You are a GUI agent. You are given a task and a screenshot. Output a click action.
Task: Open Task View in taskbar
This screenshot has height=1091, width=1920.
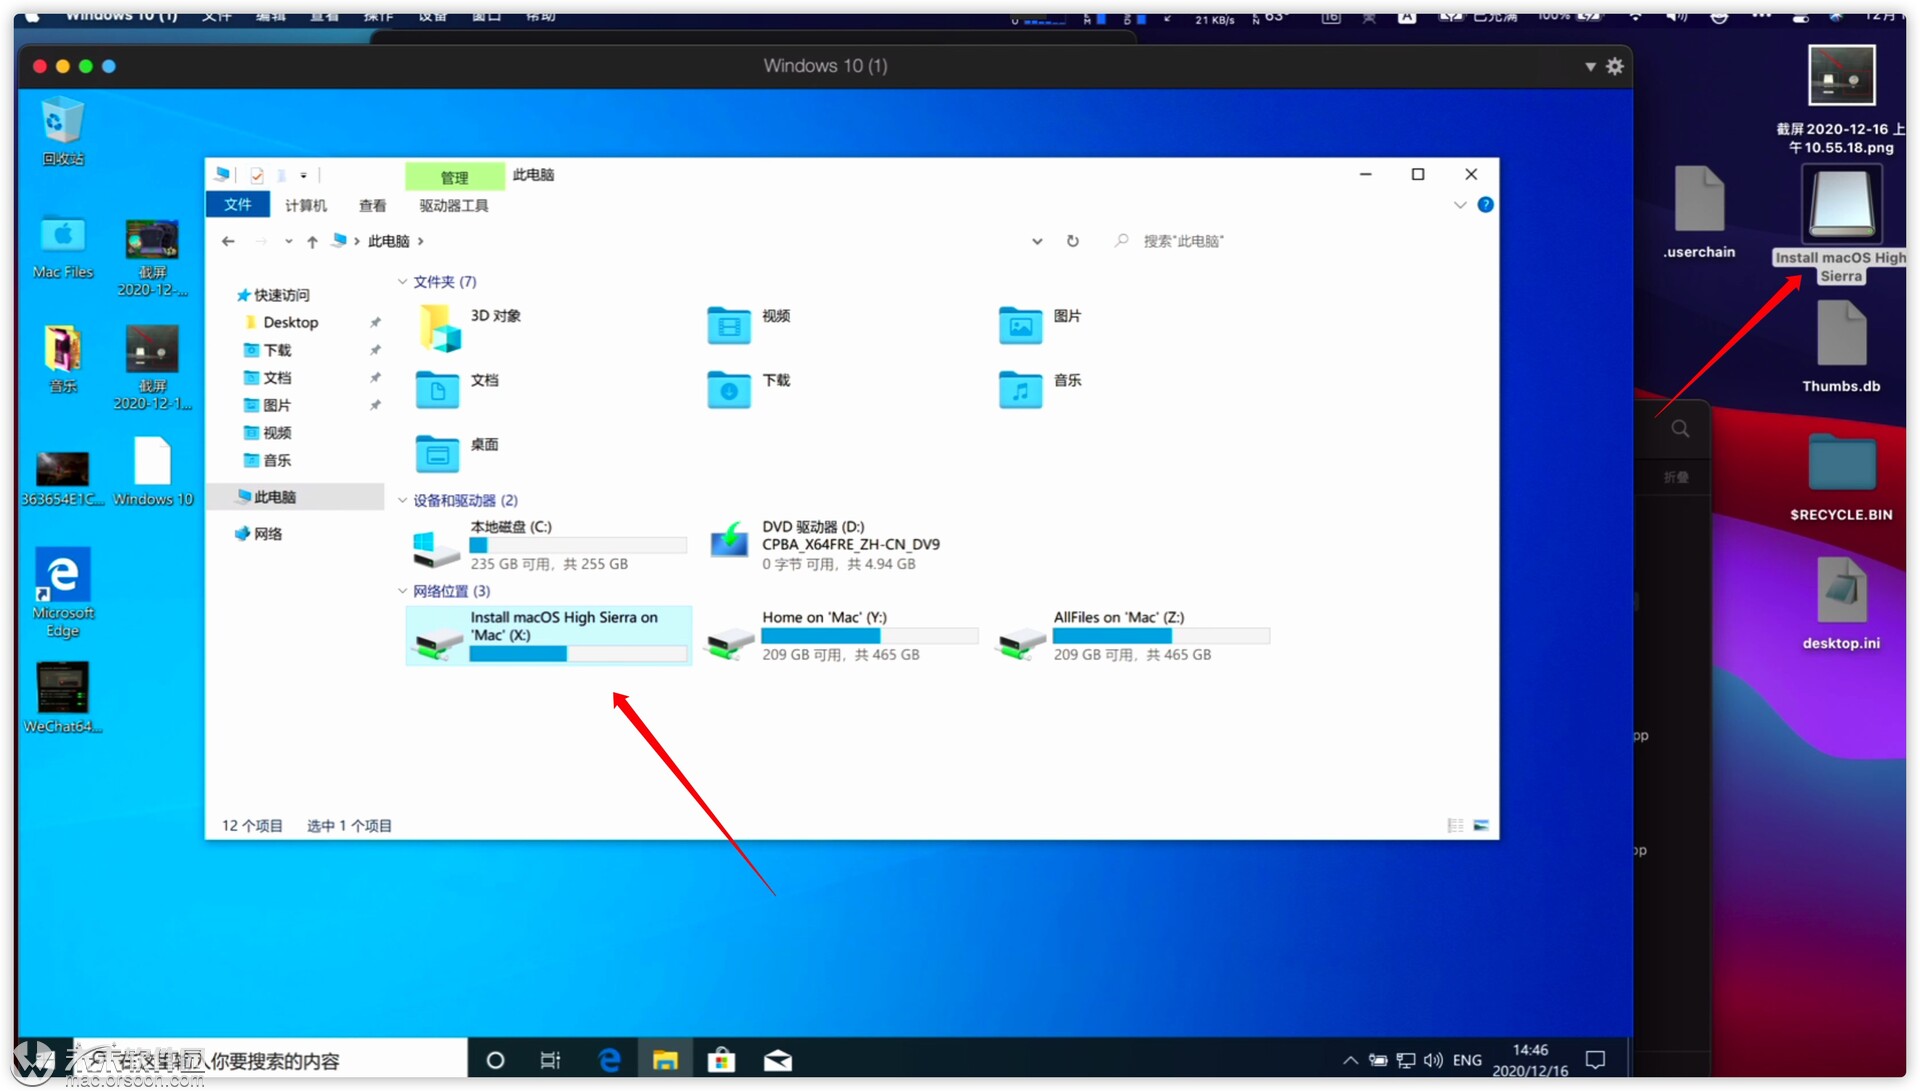pyautogui.click(x=550, y=1060)
